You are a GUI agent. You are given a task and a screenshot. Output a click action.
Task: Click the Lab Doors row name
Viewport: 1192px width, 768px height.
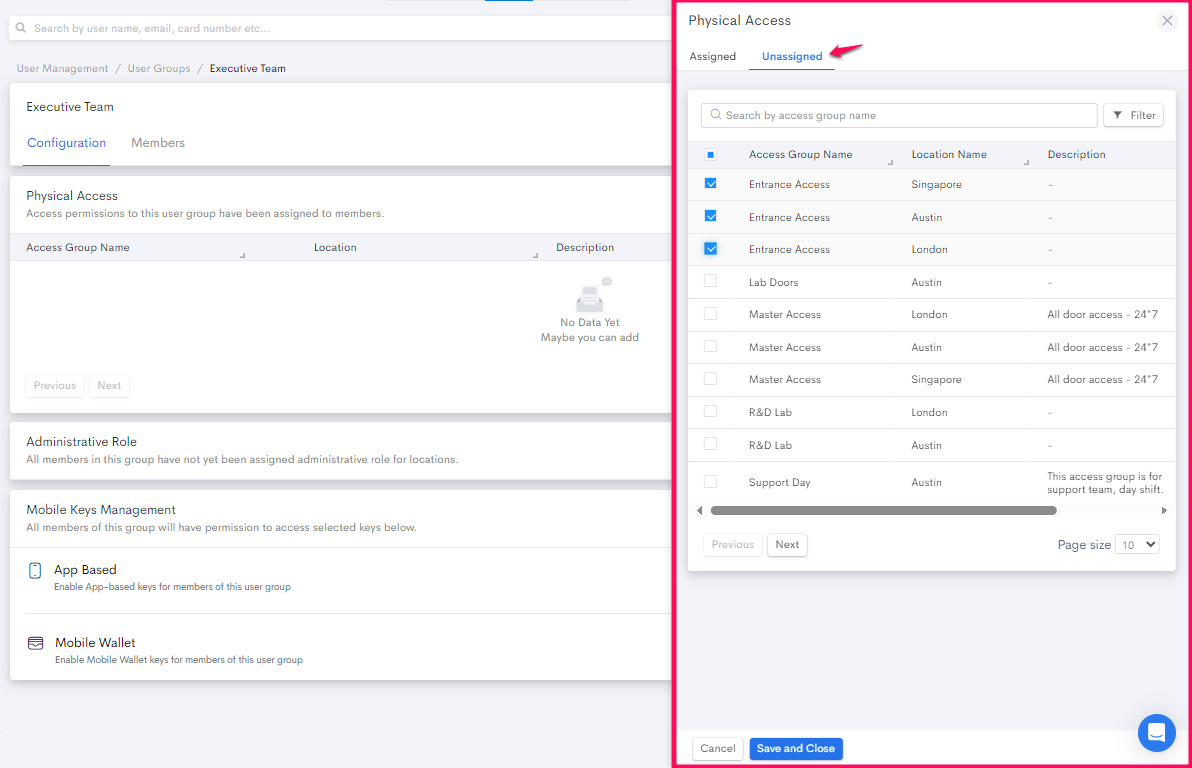[x=773, y=282]
